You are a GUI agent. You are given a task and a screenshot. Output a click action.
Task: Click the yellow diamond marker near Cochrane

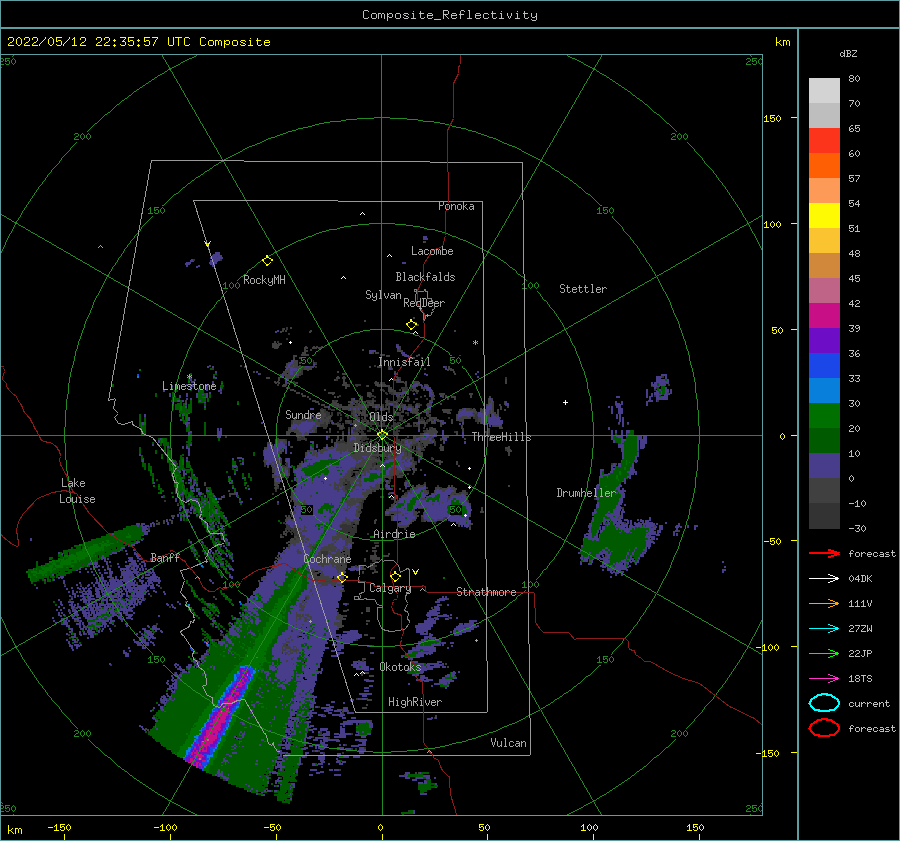[x=342, y=577]
